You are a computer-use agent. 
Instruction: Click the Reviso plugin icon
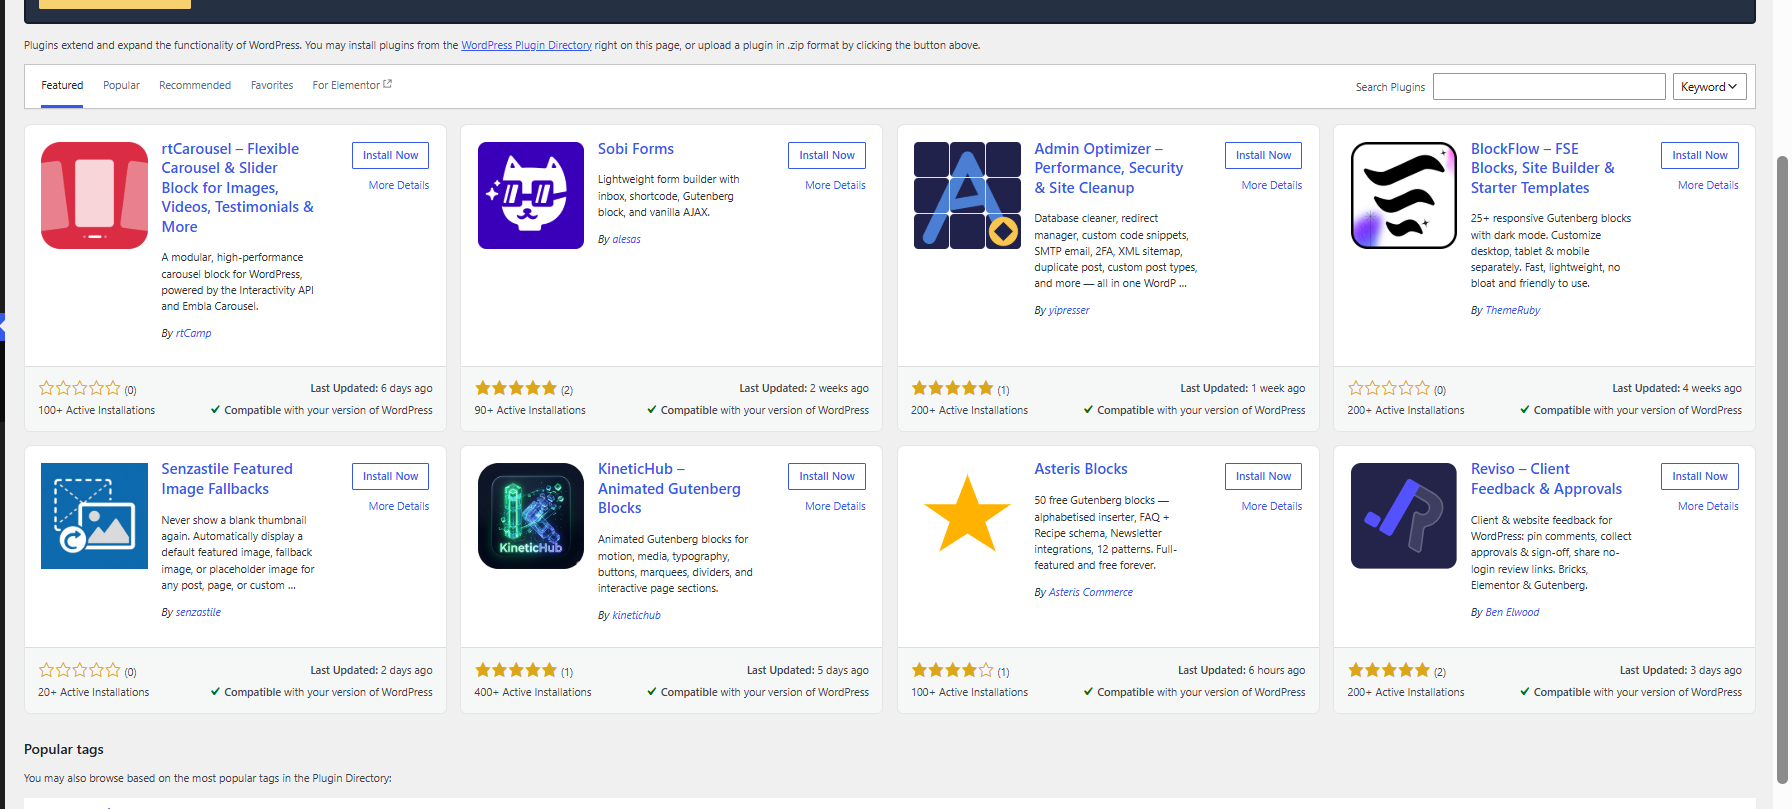pyautogui.click(x=1404, y=516)
